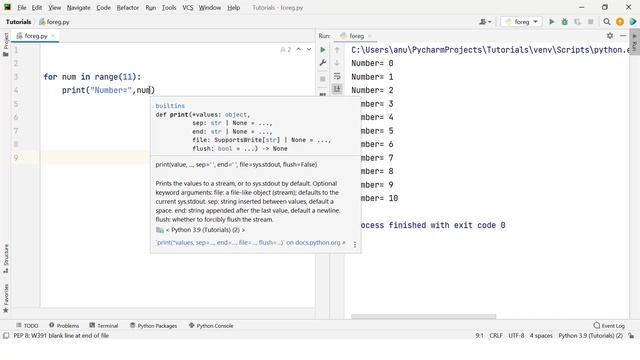Open the Python Console tool window

tap(211, 325)
